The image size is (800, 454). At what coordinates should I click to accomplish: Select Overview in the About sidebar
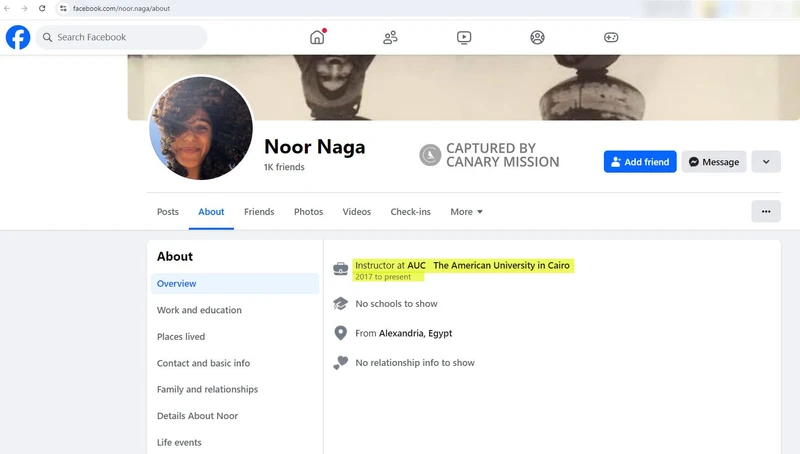235,284
